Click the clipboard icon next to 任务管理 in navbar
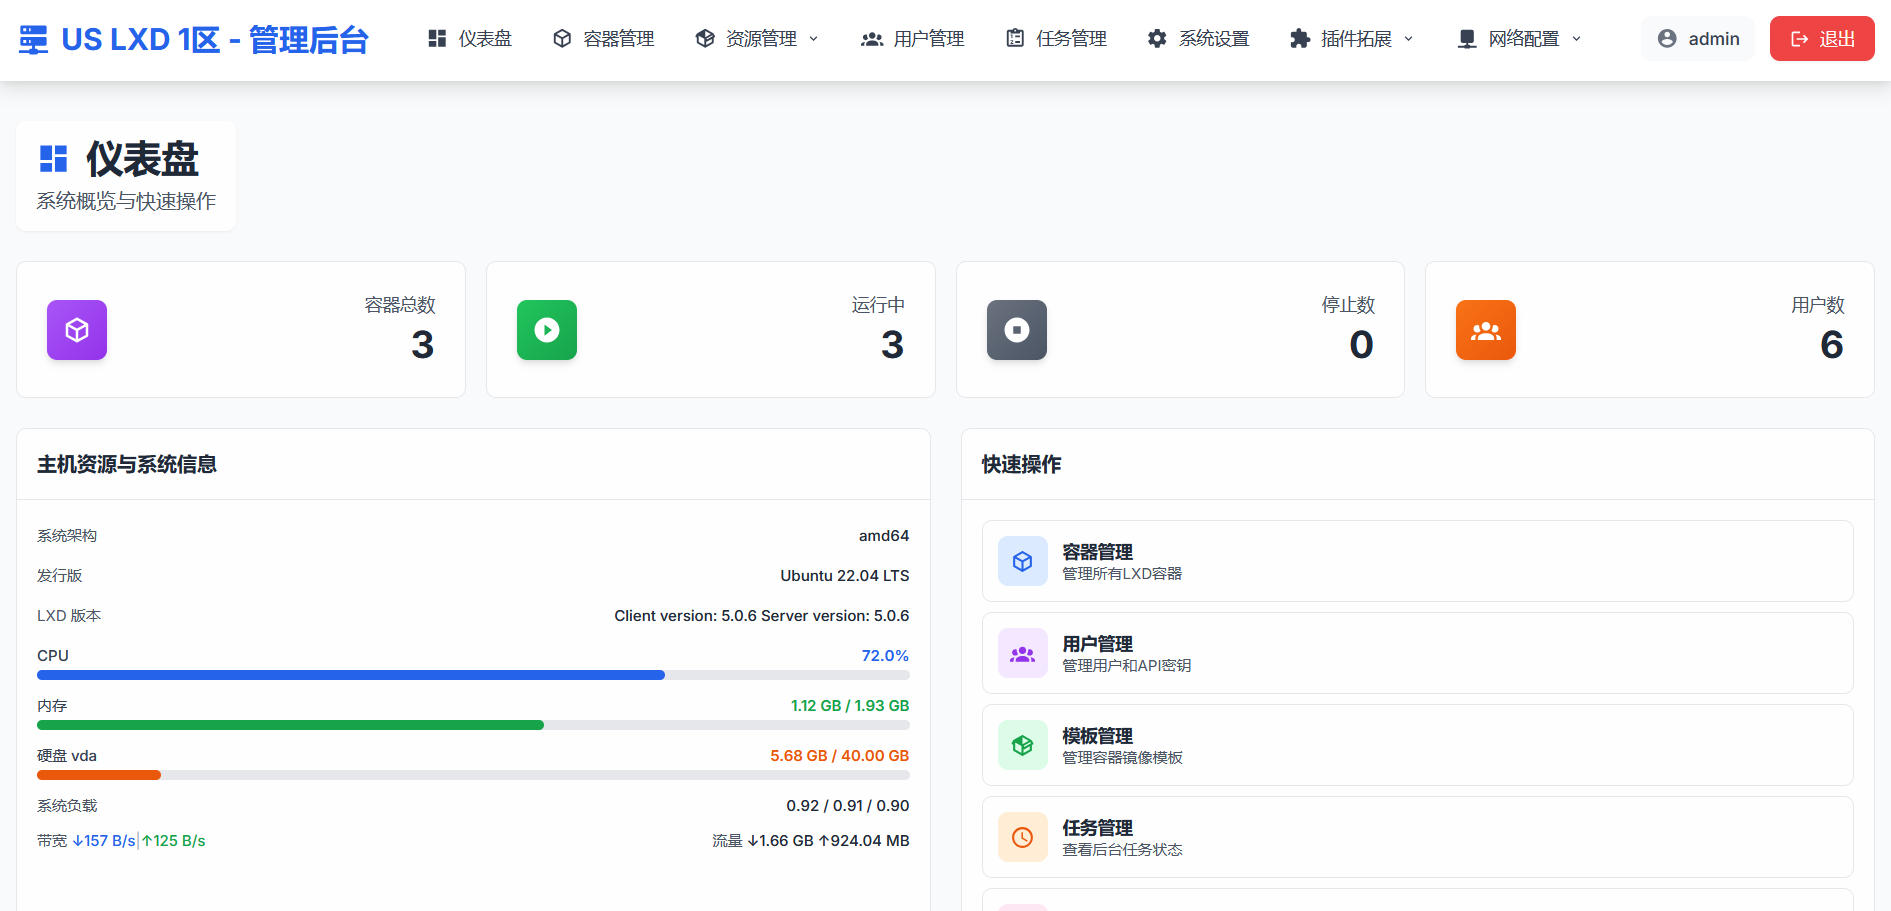The width and height of the screenshot is (1891, 911). coord(1015,39)
